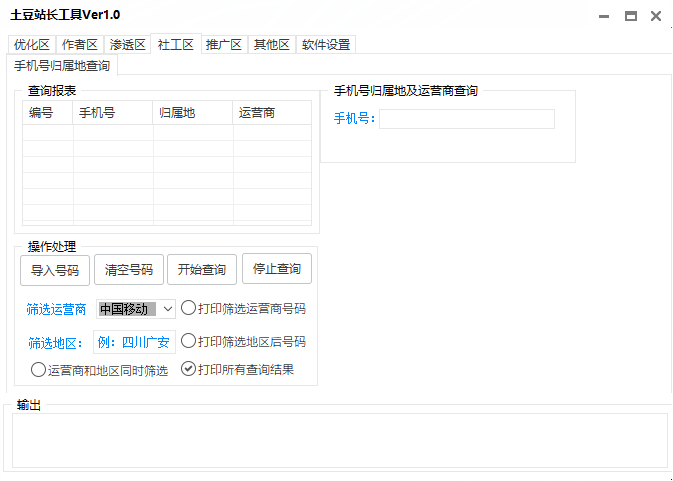Click the 导入号码 button

click(55, 270)
